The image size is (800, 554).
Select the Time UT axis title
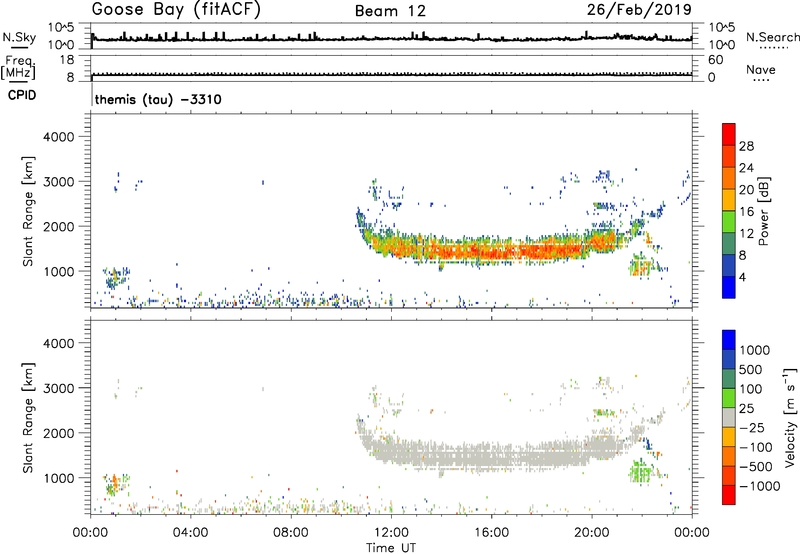391,548
